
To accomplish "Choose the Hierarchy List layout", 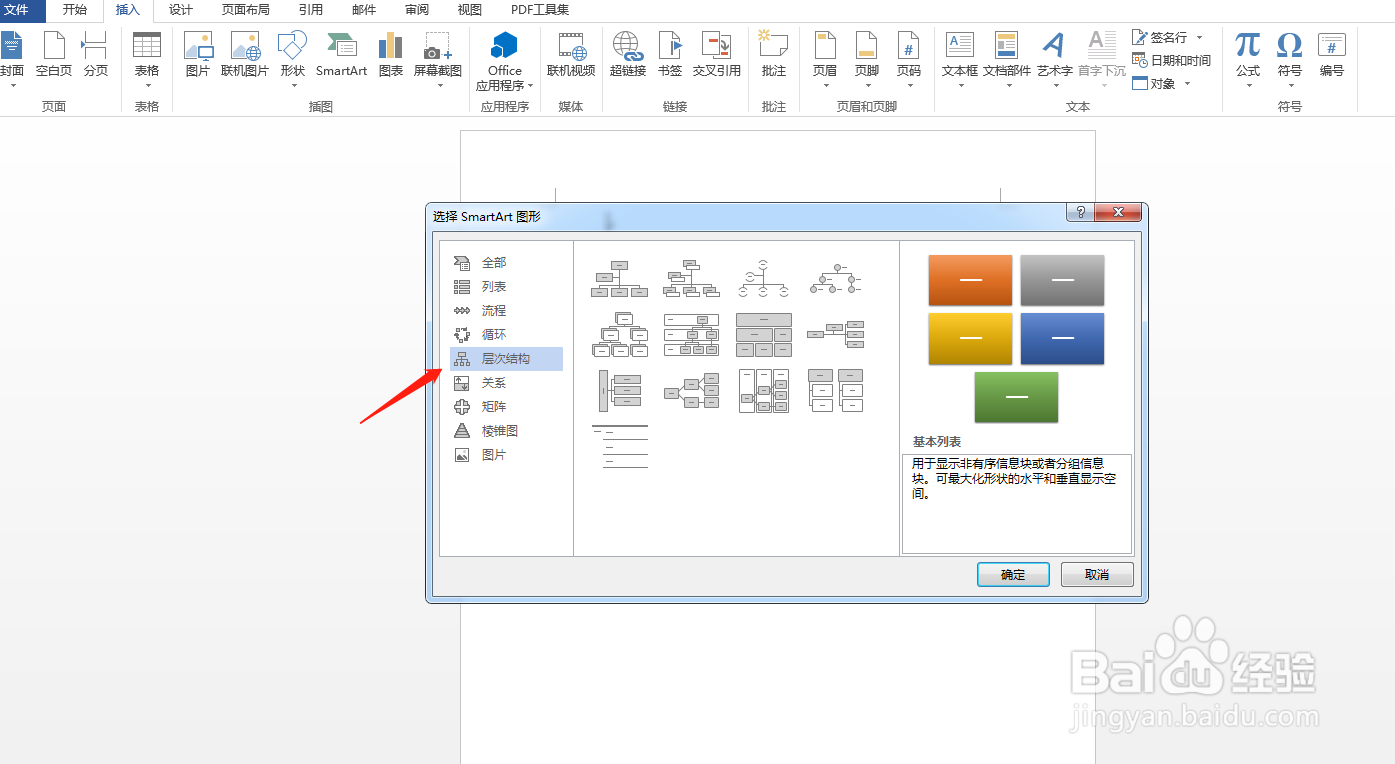I will [835, 391].
